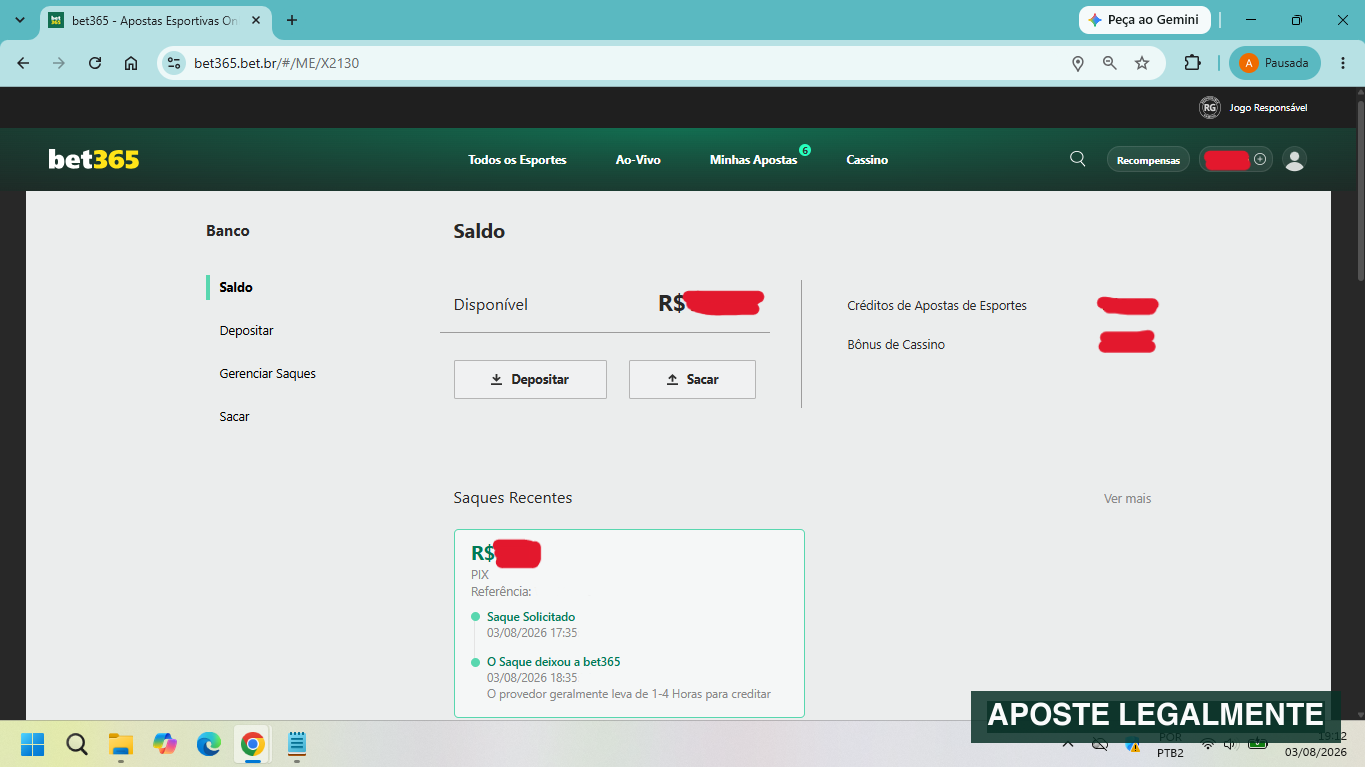Open Copilot from the taskbar
Image resolution: width=1365 pixels, height=767 pixels.
point(165,744)
